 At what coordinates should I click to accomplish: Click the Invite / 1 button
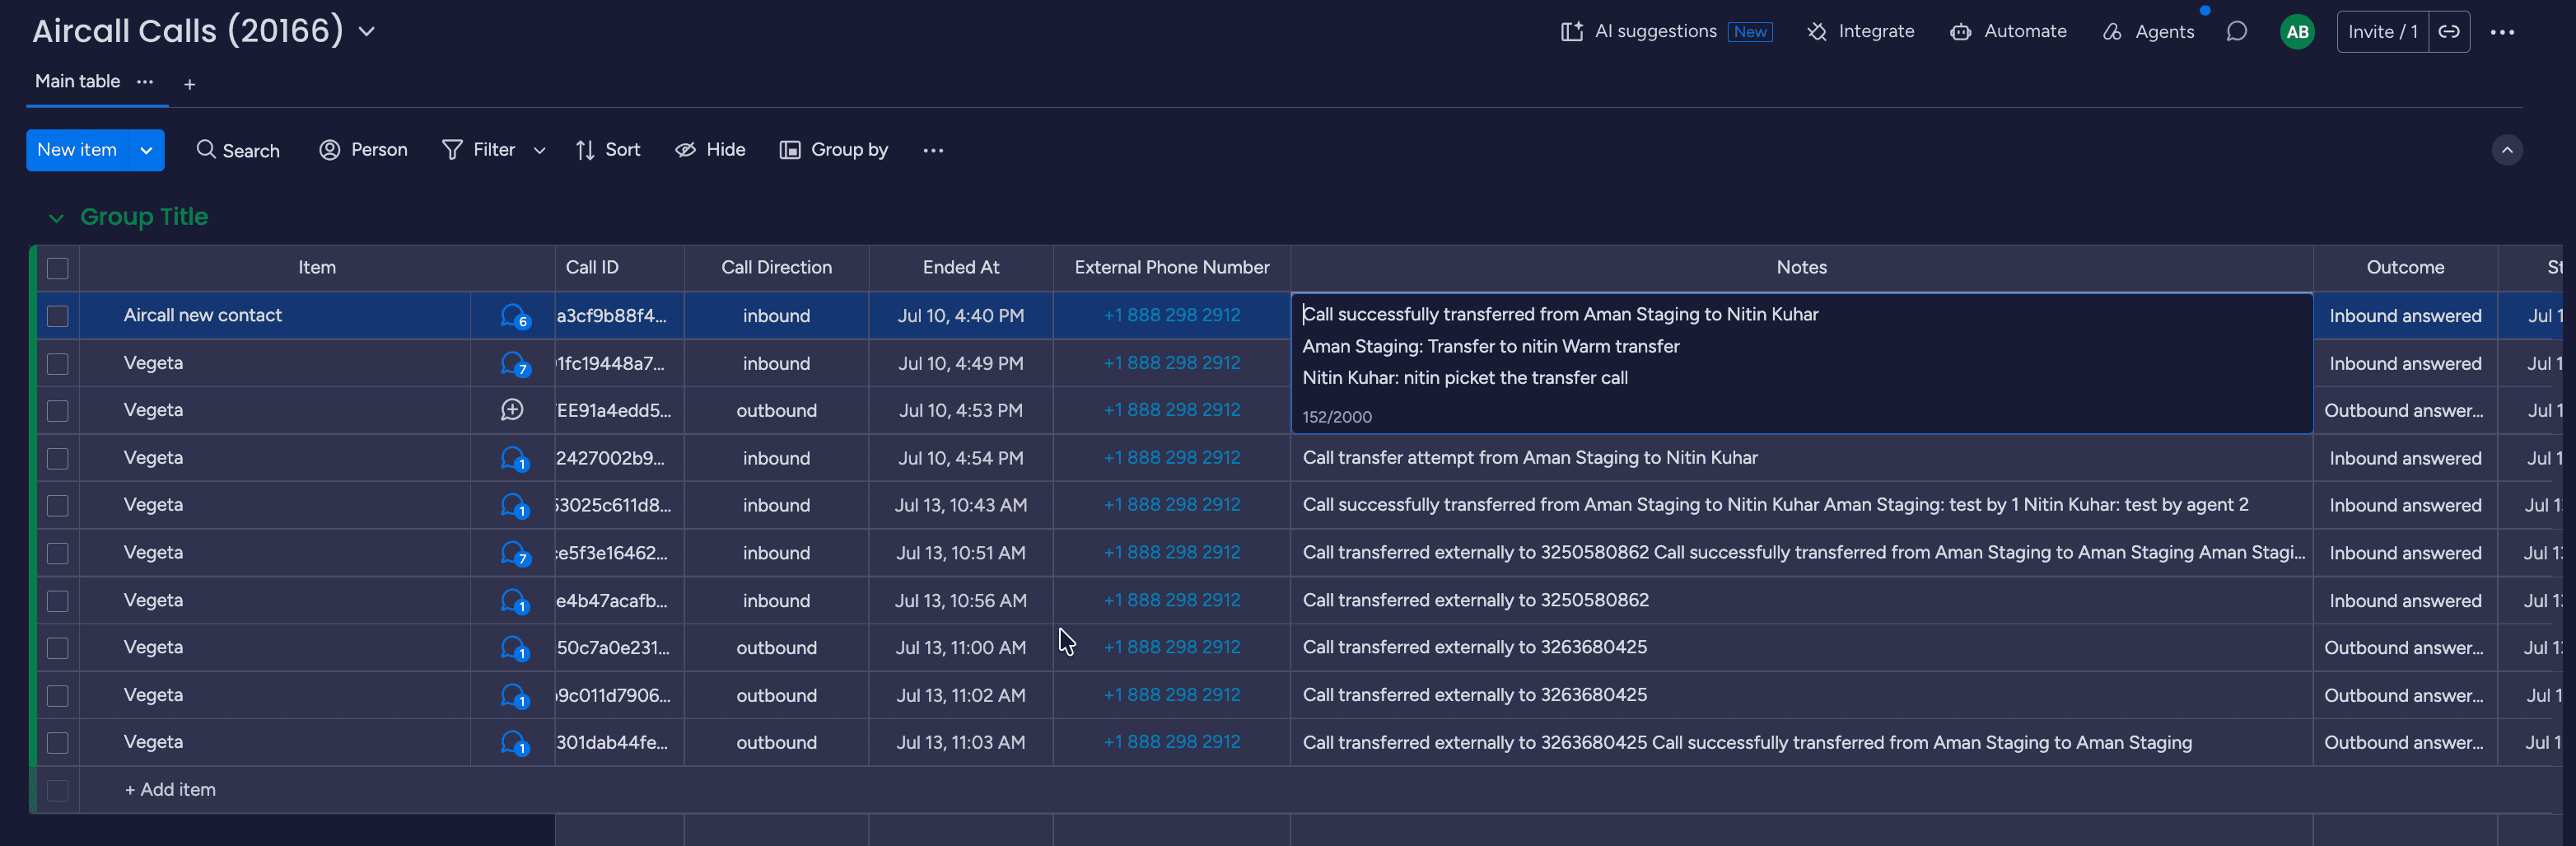tap(2382, 32)
